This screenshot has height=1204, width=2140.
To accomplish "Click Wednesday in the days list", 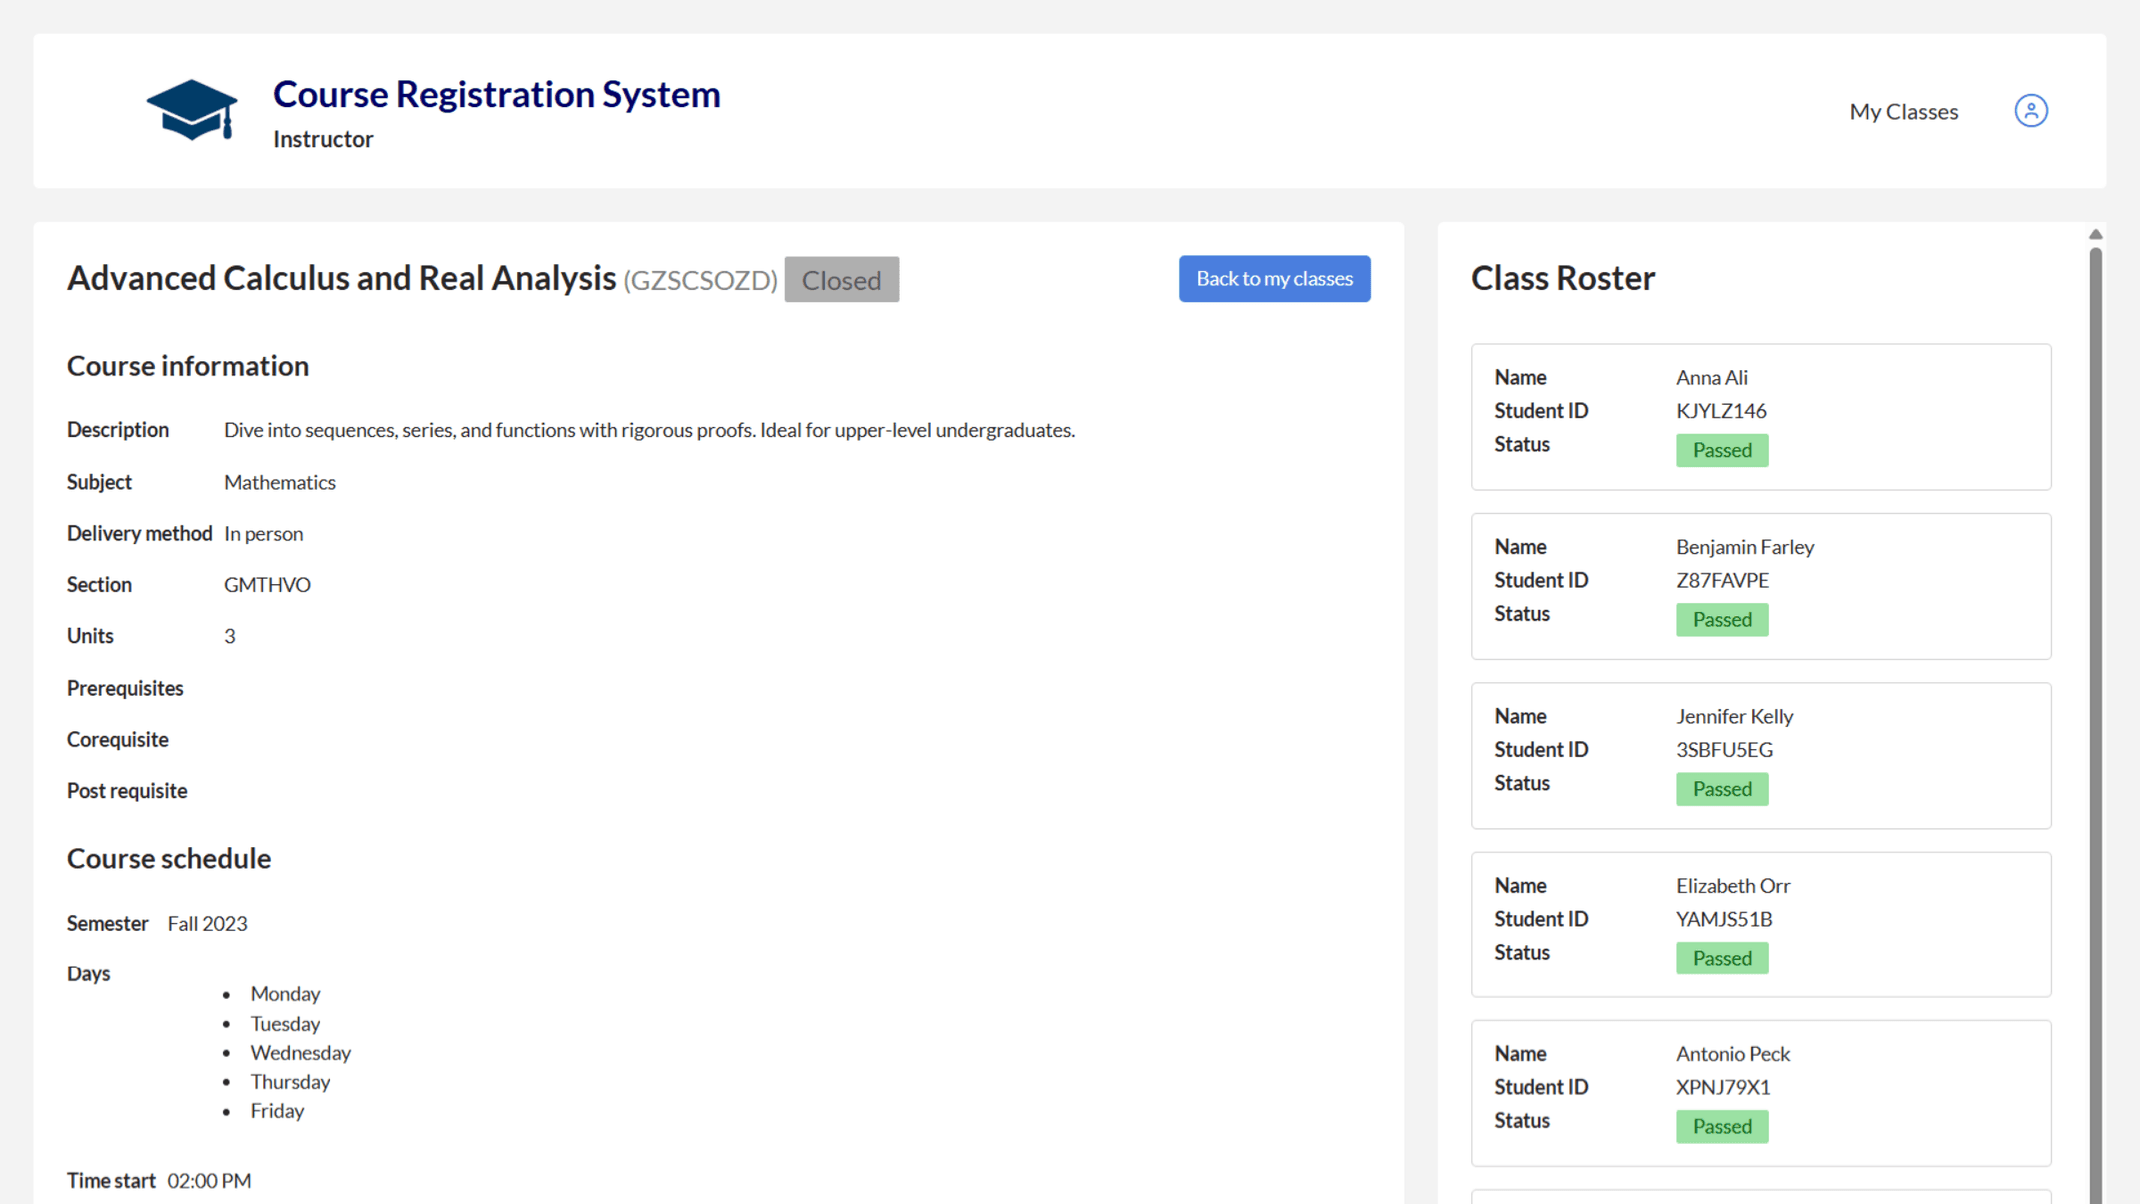I will tap(300, 1052).
